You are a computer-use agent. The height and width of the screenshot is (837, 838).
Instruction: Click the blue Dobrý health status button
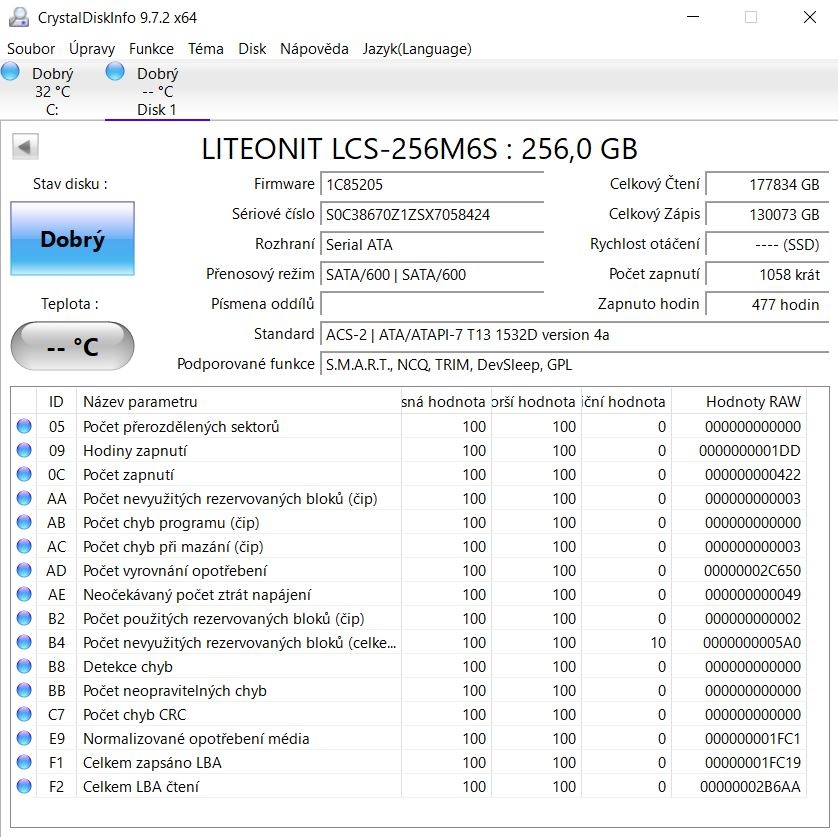pyautogui.click(x=72, y=238)
